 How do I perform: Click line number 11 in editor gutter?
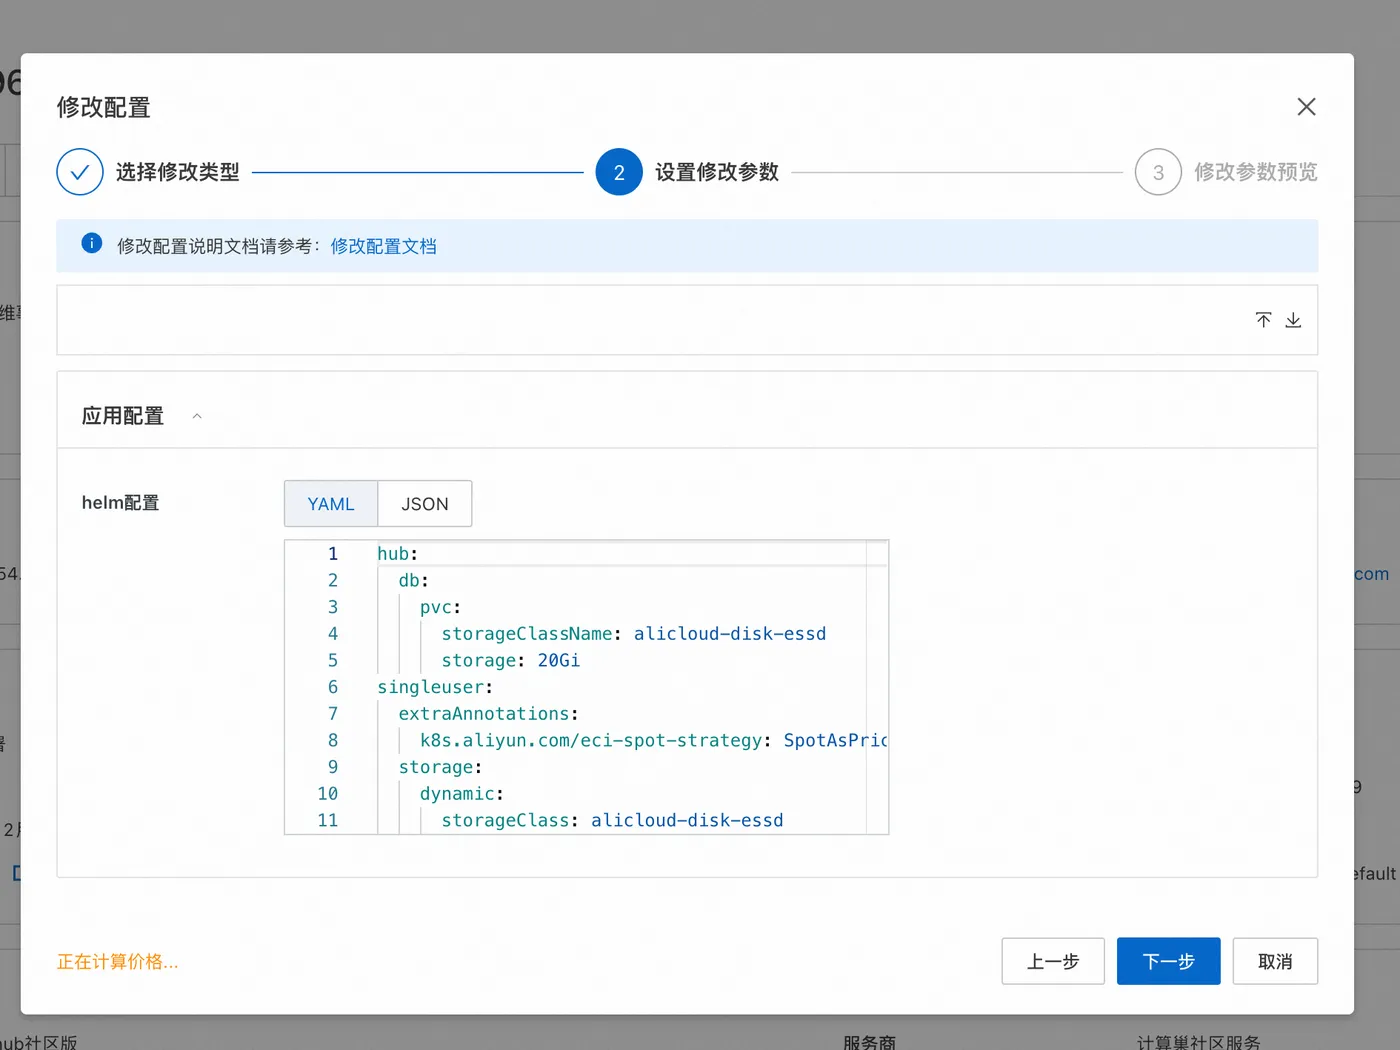coord(328,821)
